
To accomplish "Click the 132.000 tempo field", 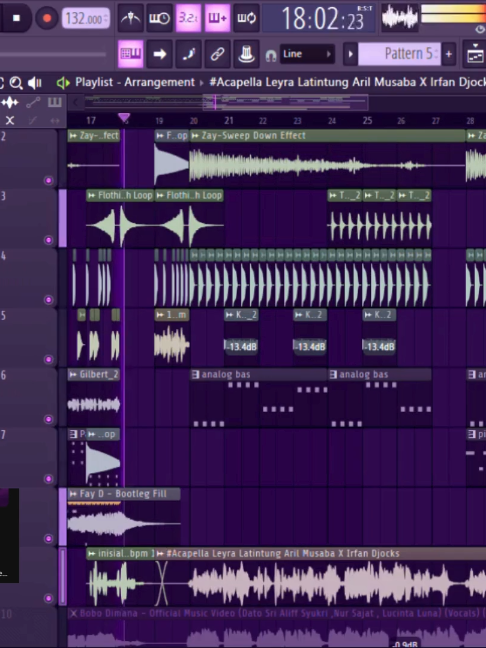I will click(x=86, y=19).
